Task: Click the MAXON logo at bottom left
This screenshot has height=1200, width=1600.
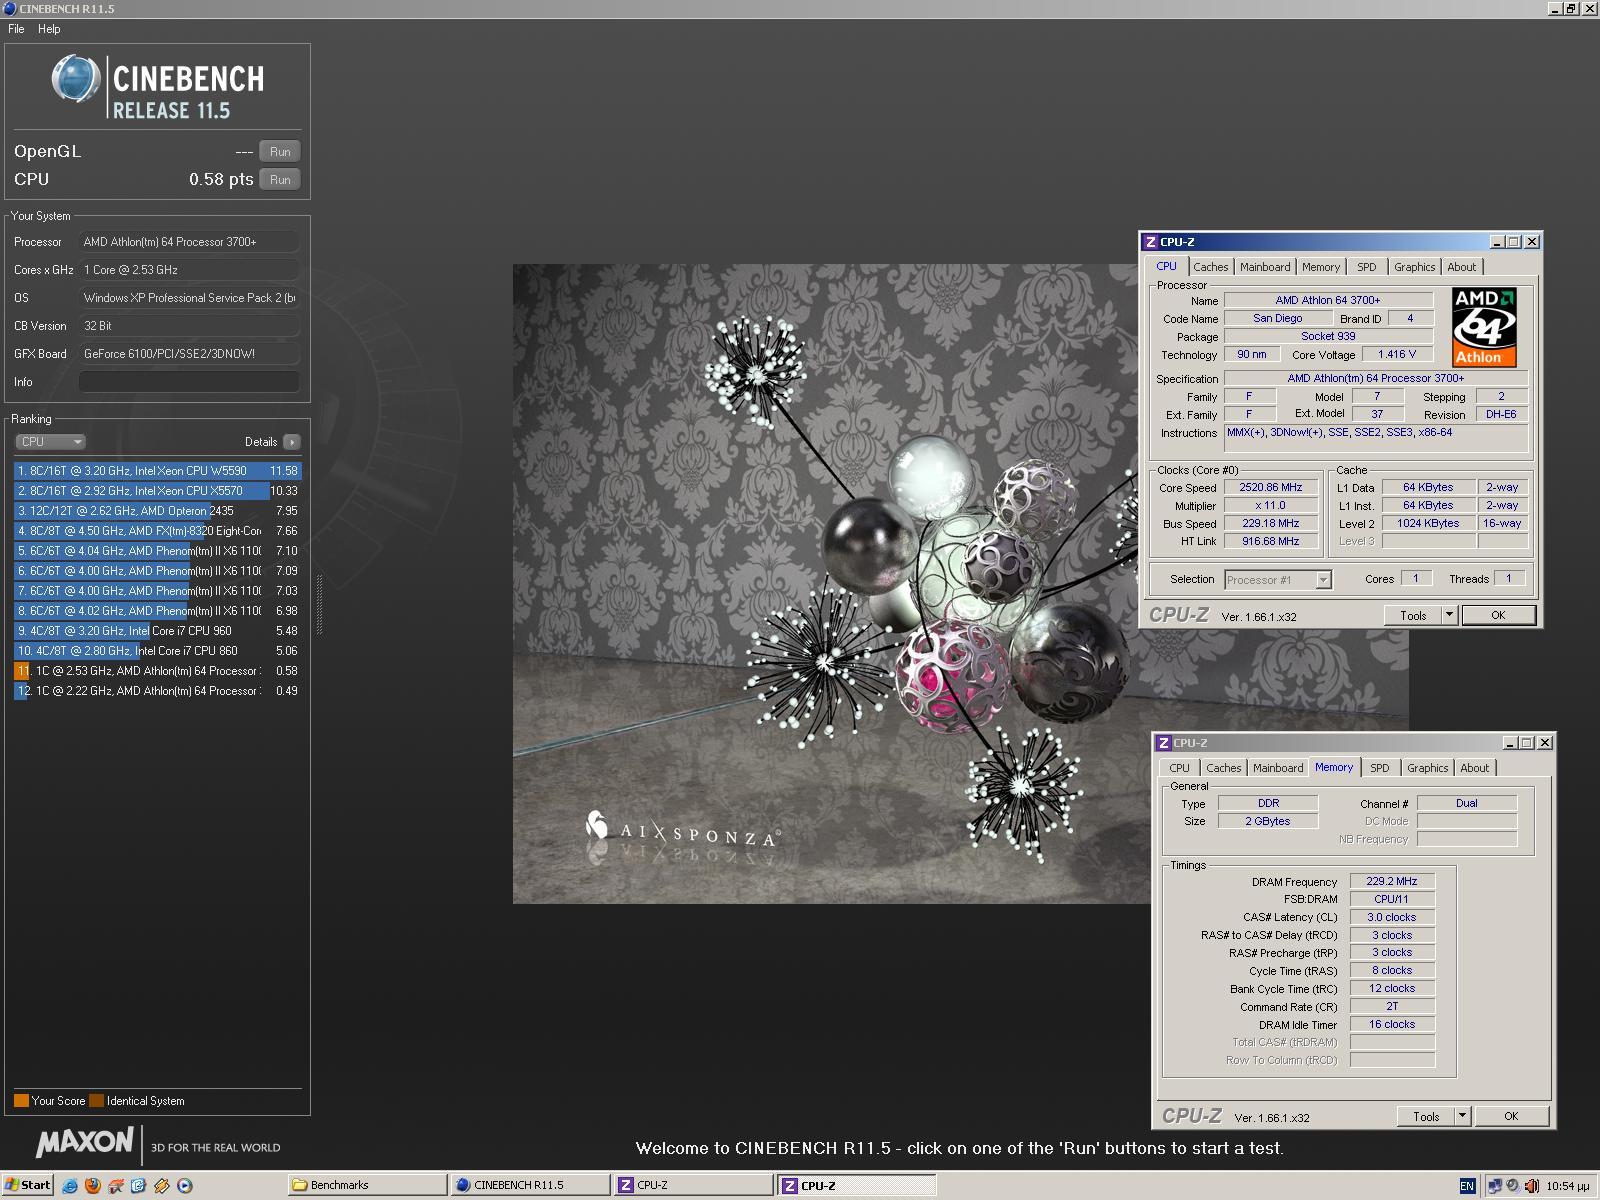Action: pyautogui.click(x=85, y=1142)
